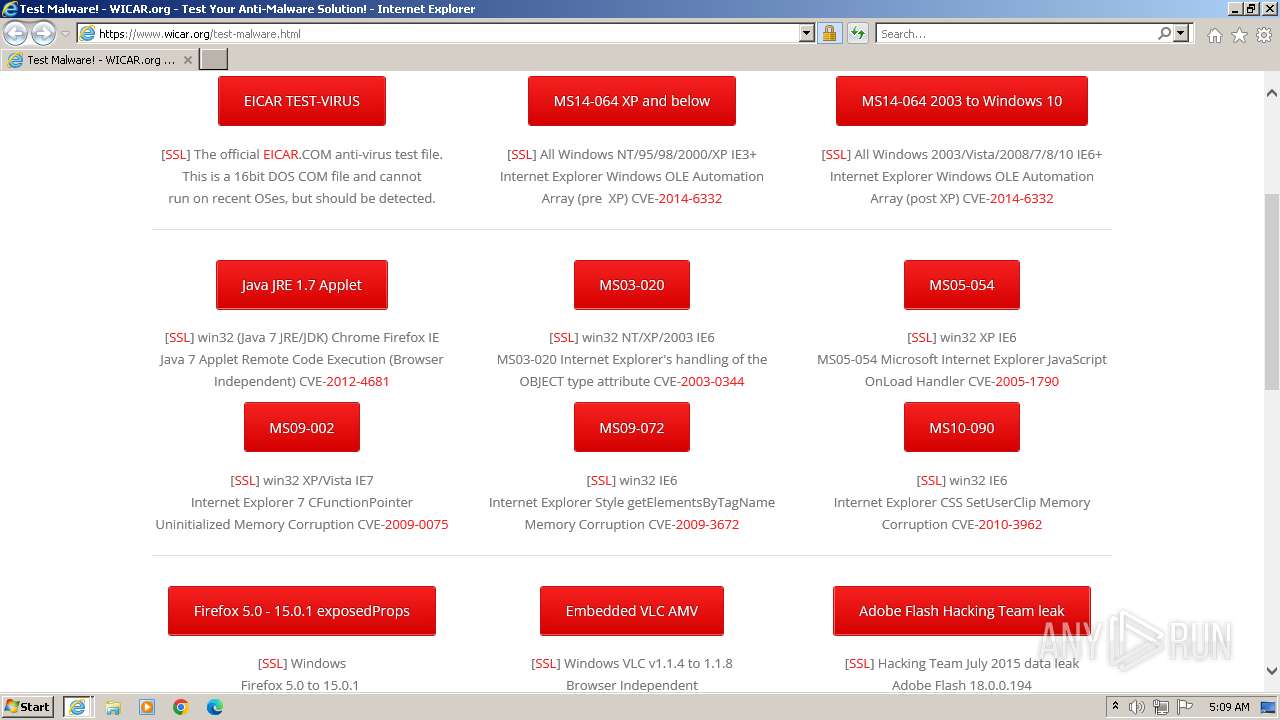Open the volume speaker tray icon
This screenshot has width=1280, height=720.
coord(1137,707)
